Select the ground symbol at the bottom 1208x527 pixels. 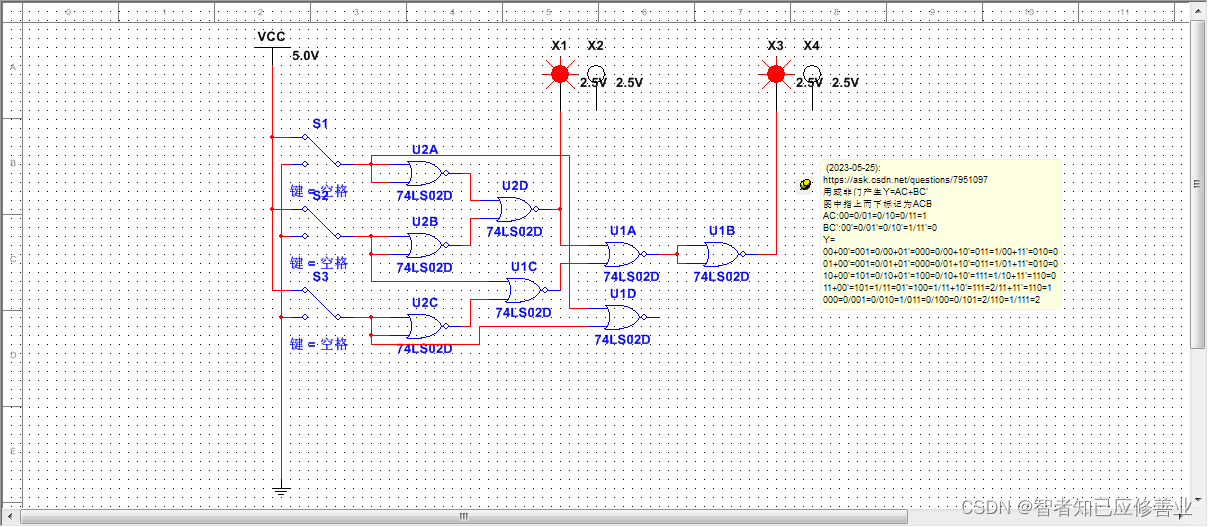(x=282, y=490)
